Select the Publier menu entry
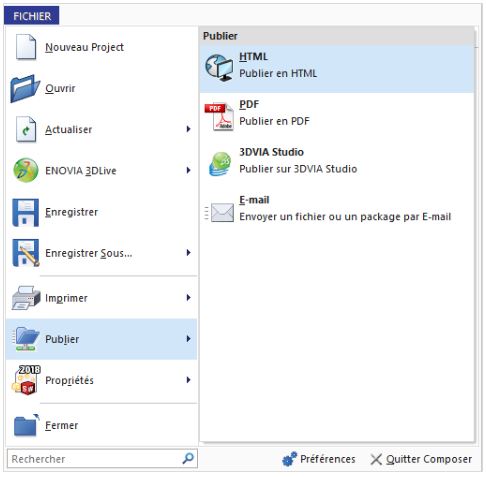Screen dimensions: 486x477 click(101, 339)
